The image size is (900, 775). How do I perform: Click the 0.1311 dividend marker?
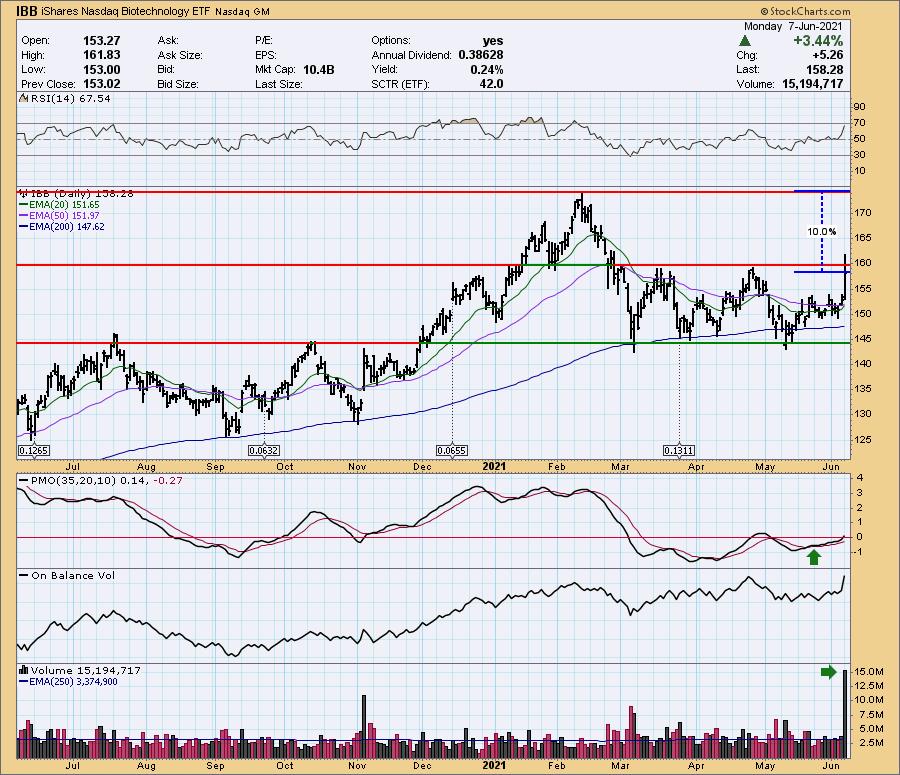[678, 451]
